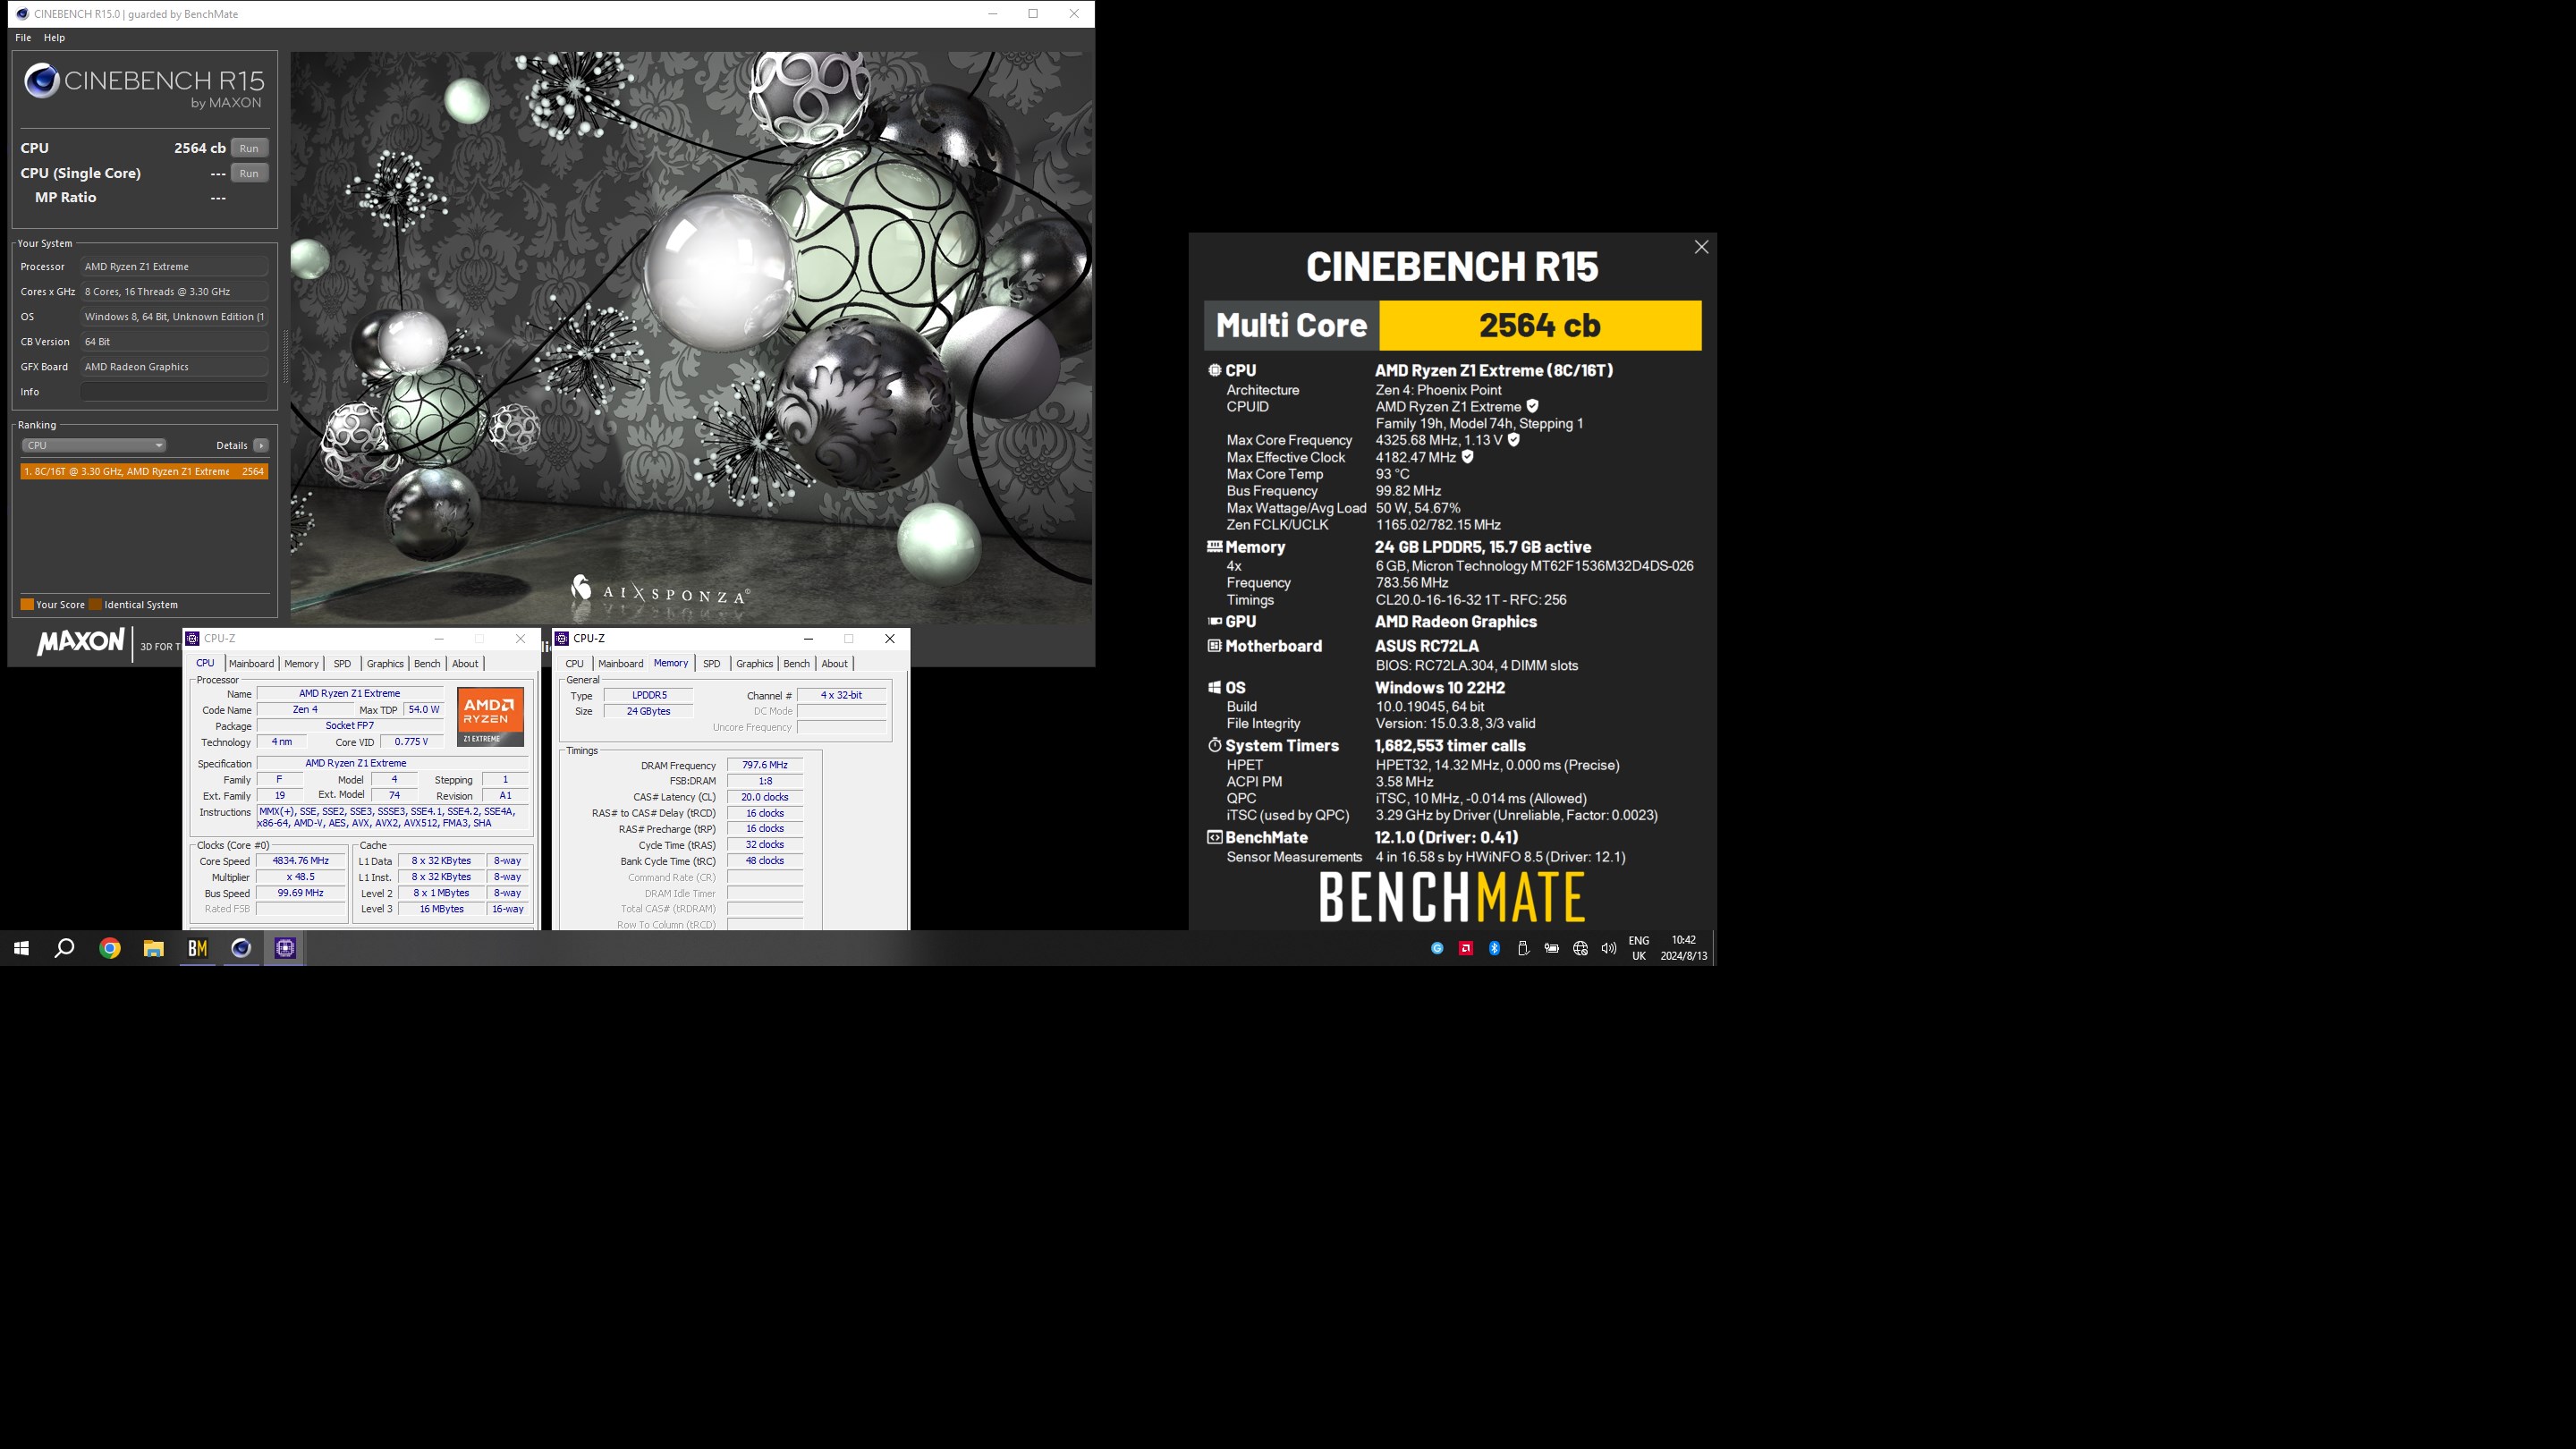
Task: Click the Processor field showing AMD Ryzen Z1 Extreme
Action: coord(174,267)
